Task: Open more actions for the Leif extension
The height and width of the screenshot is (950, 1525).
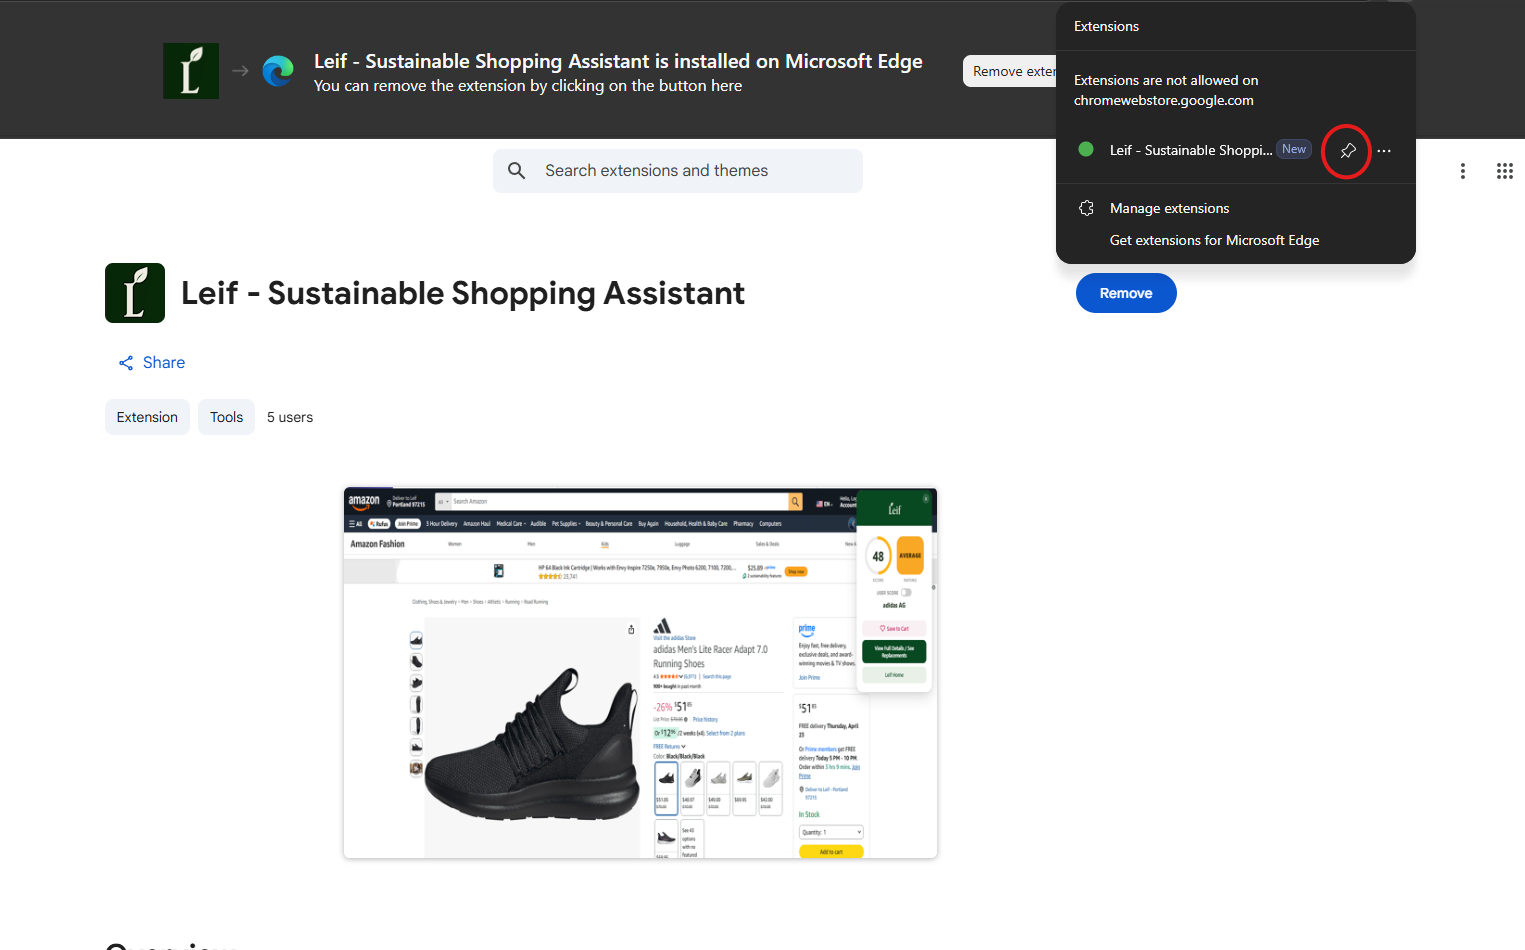Action: coord(1384,151)
